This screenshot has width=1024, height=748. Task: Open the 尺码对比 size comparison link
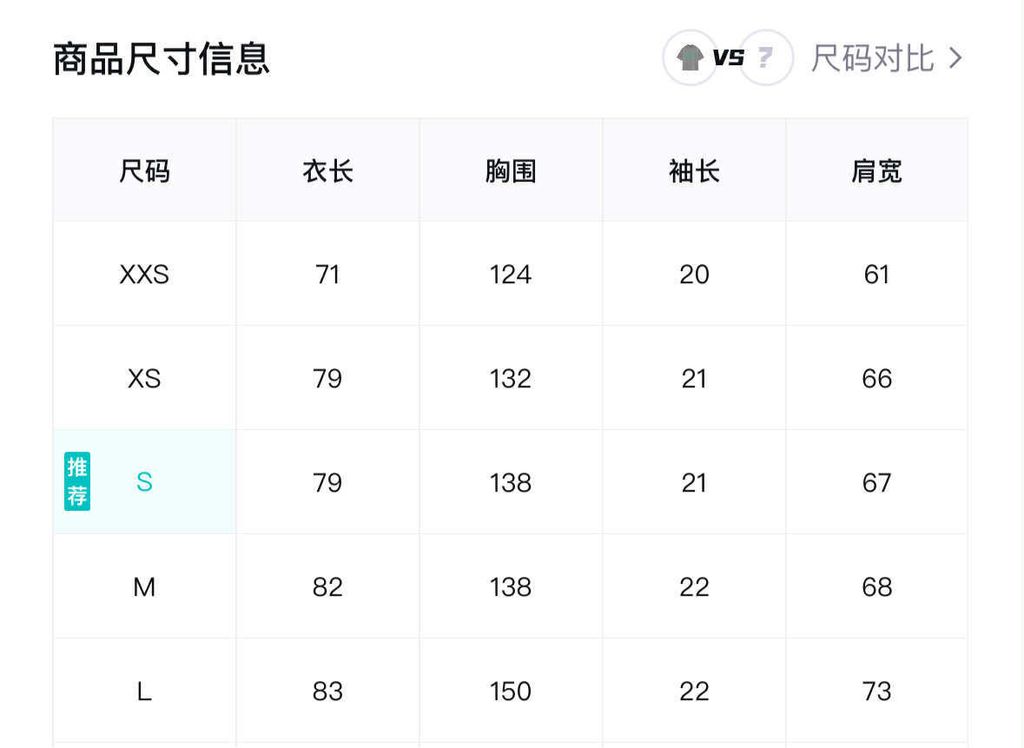(x=872, y=58)
